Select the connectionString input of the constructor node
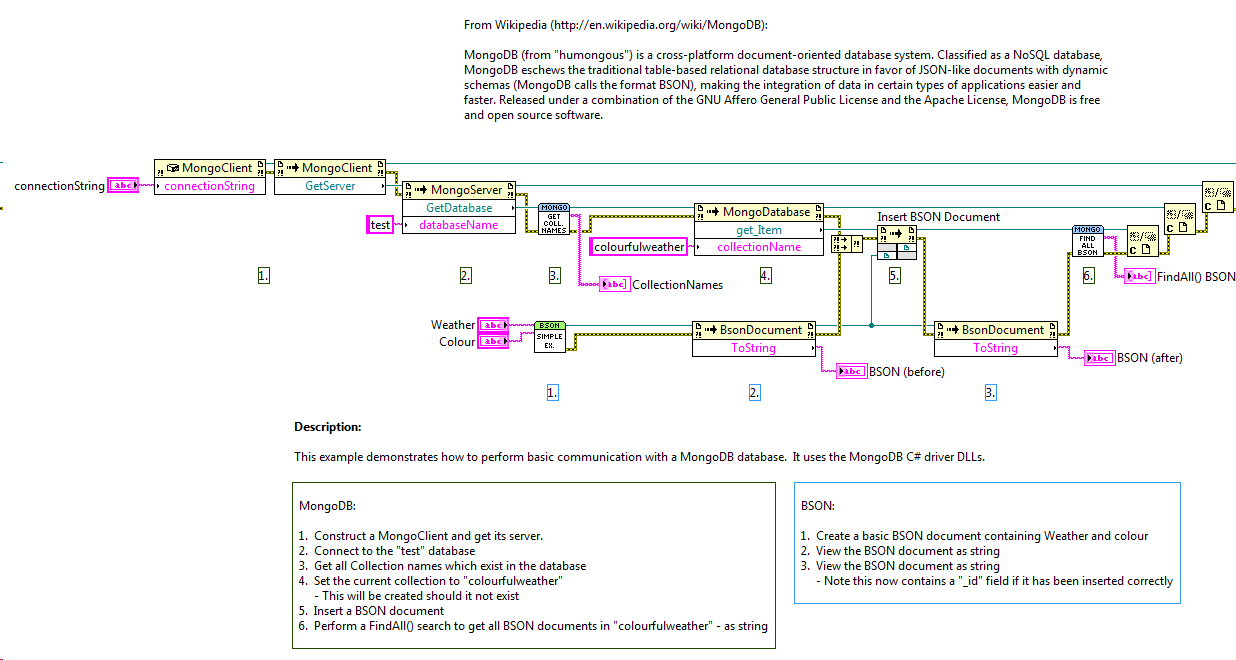This screenshot has height=660, width=1236. click(210, 185)
